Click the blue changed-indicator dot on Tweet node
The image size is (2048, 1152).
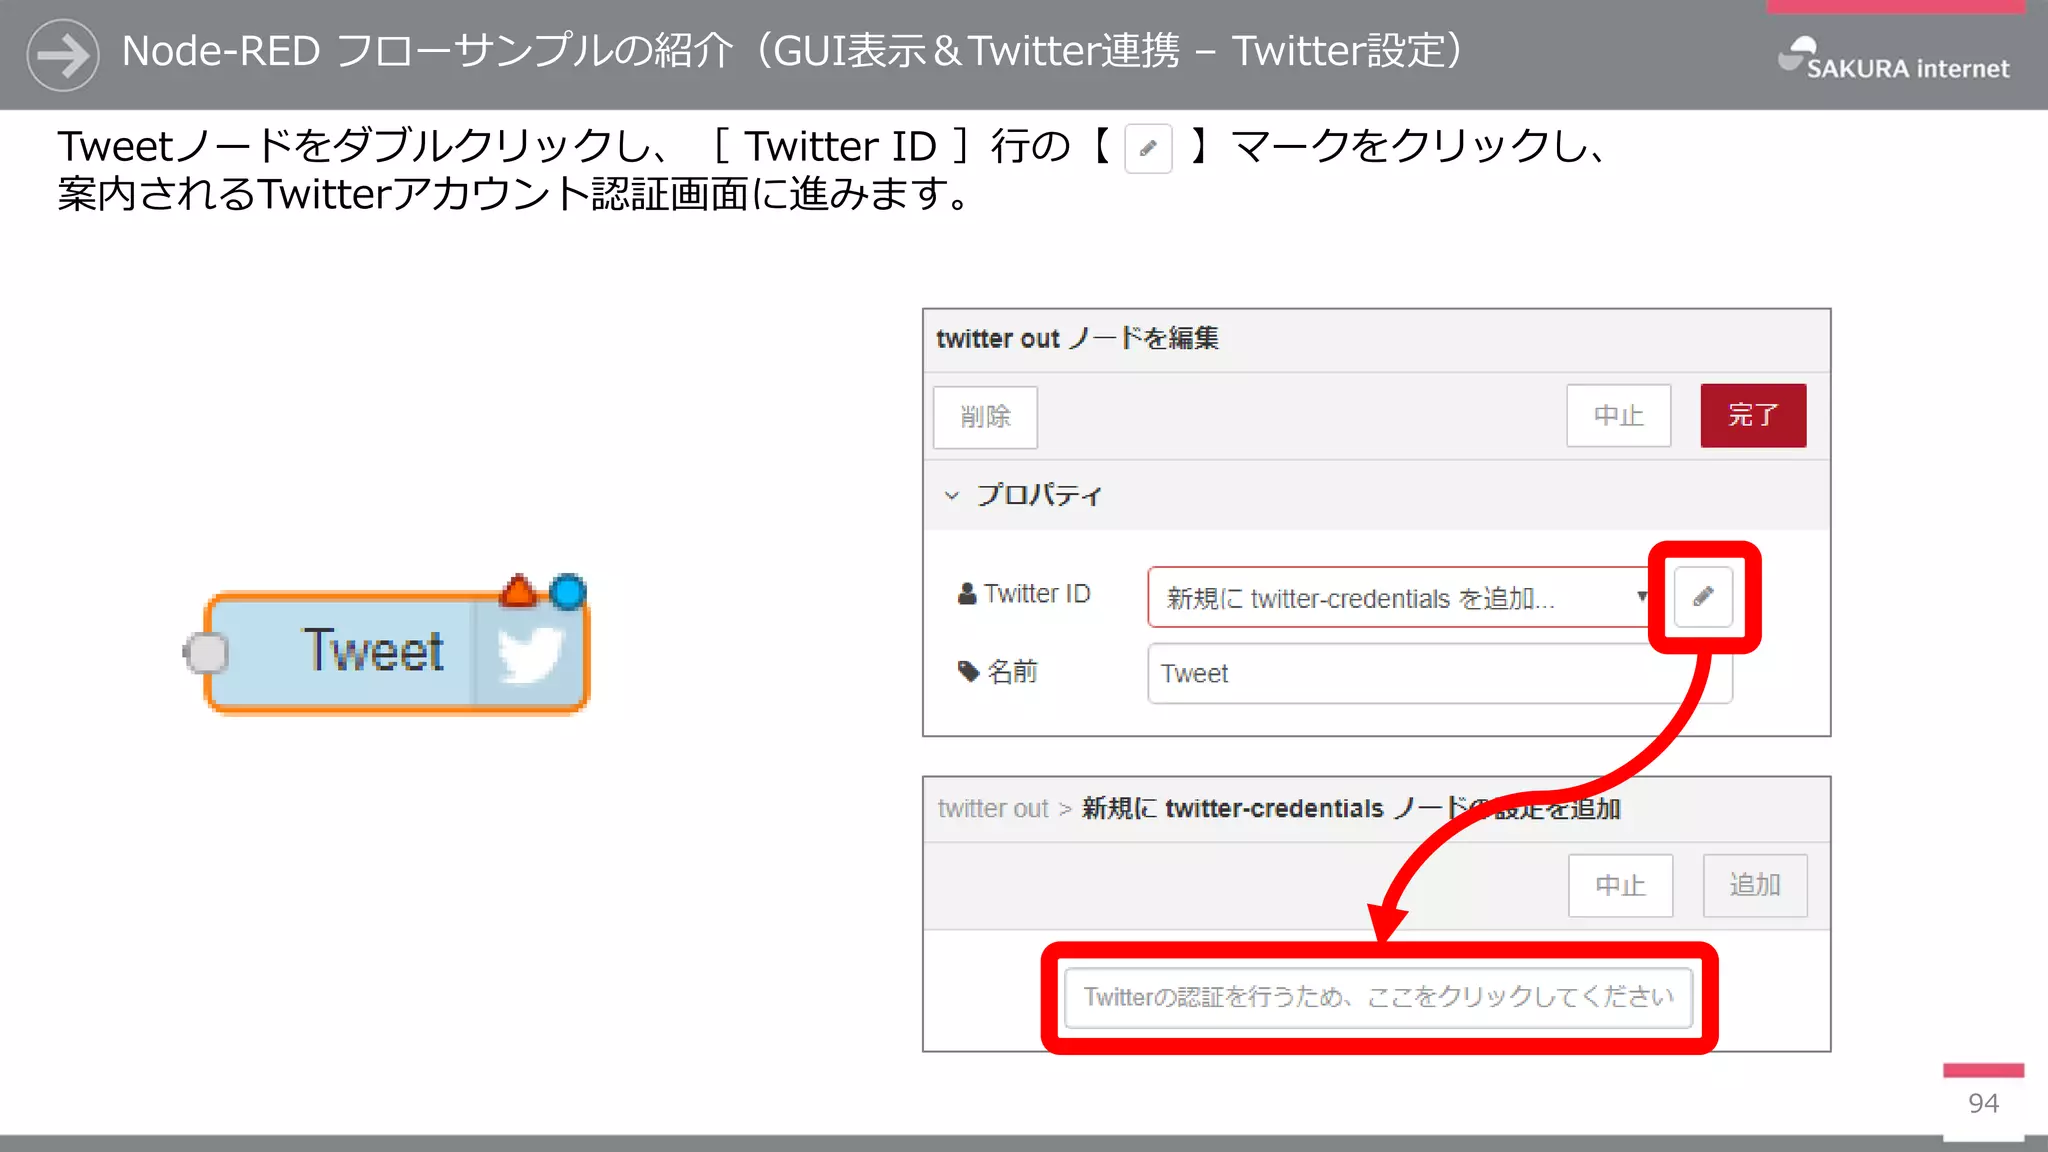point(568,592)
